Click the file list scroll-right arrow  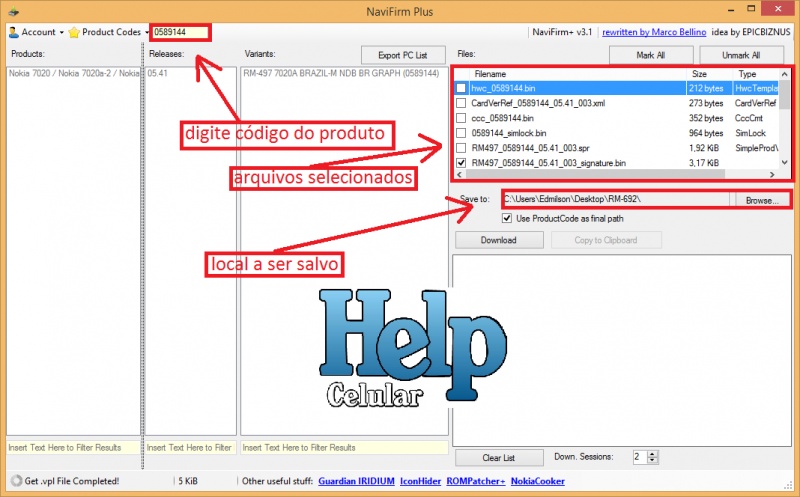coord(772,175)
